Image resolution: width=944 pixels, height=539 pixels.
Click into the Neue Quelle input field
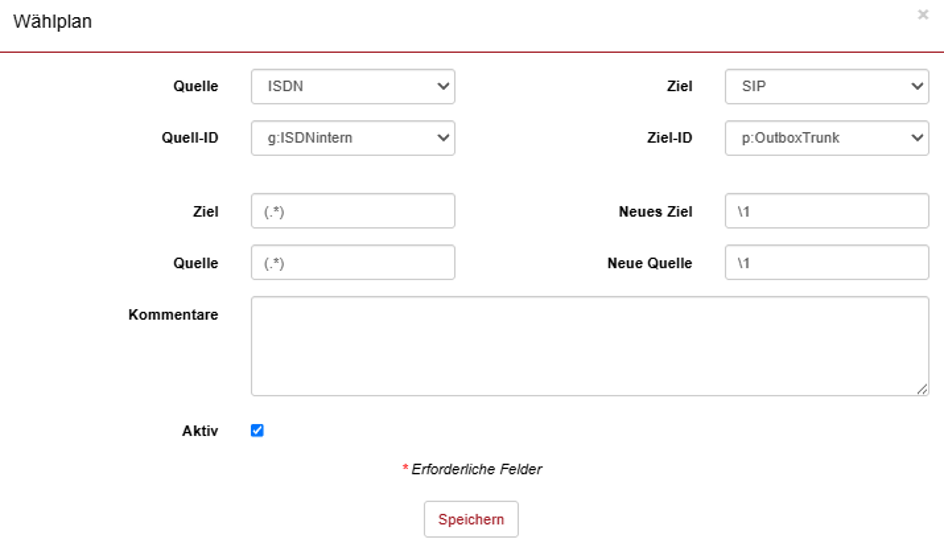tap(827, 263)
